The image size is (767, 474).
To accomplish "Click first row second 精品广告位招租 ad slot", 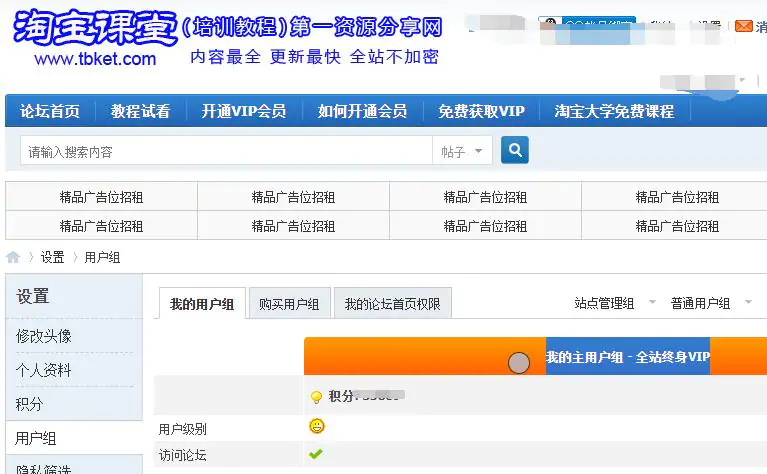I will (293, 197).
